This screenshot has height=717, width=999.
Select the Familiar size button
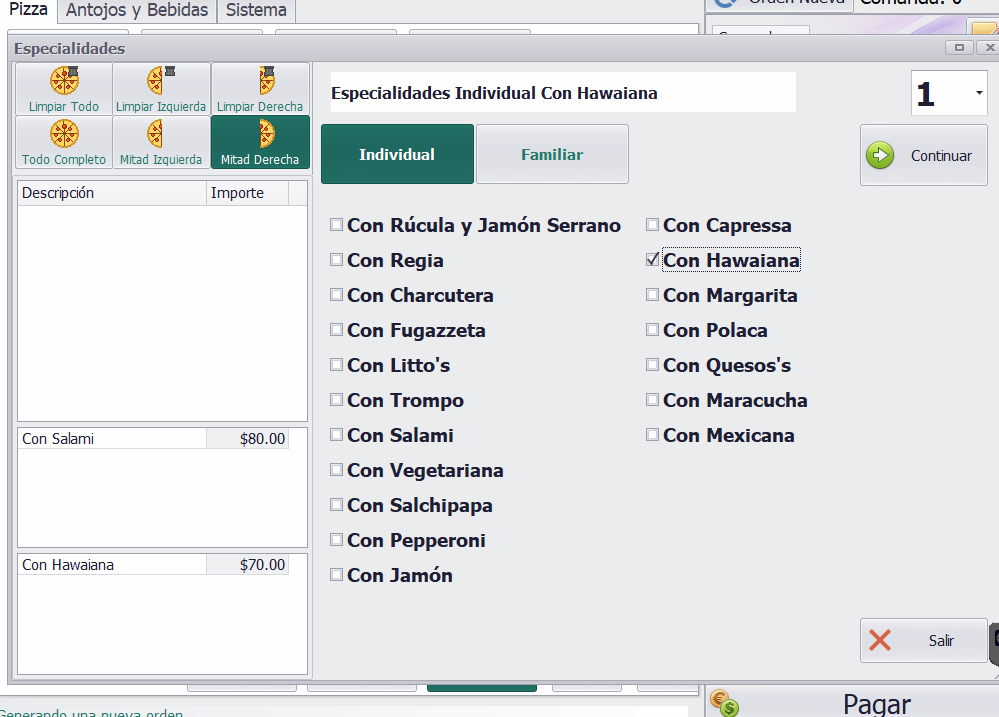(552, 154)
